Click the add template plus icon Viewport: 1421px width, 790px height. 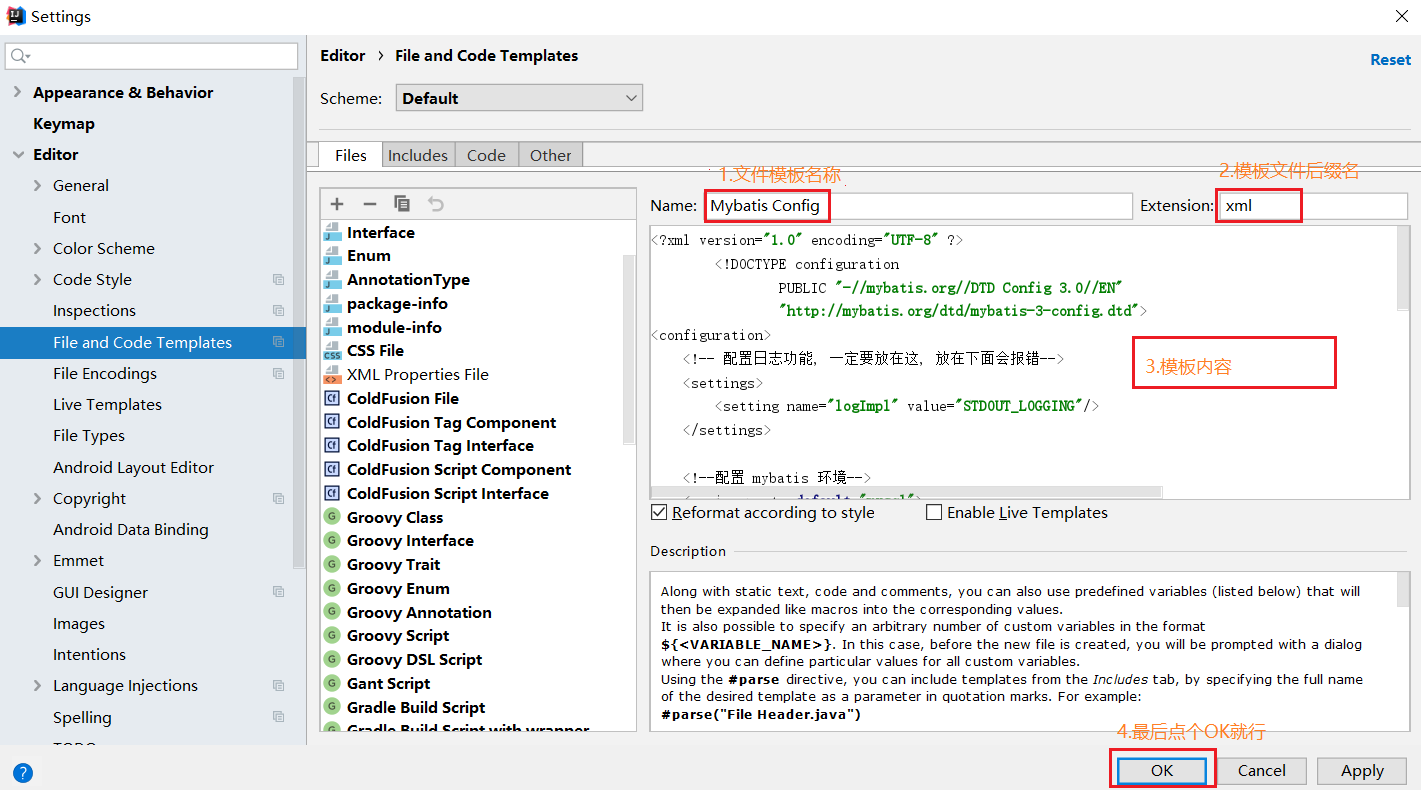(x=337, y=204)
